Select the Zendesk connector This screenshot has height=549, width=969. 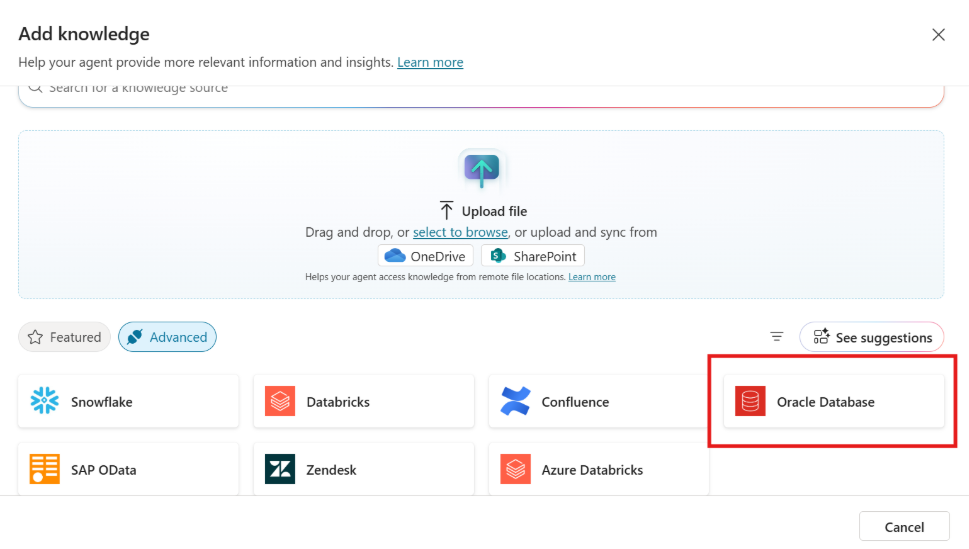(x=364, y=469)
